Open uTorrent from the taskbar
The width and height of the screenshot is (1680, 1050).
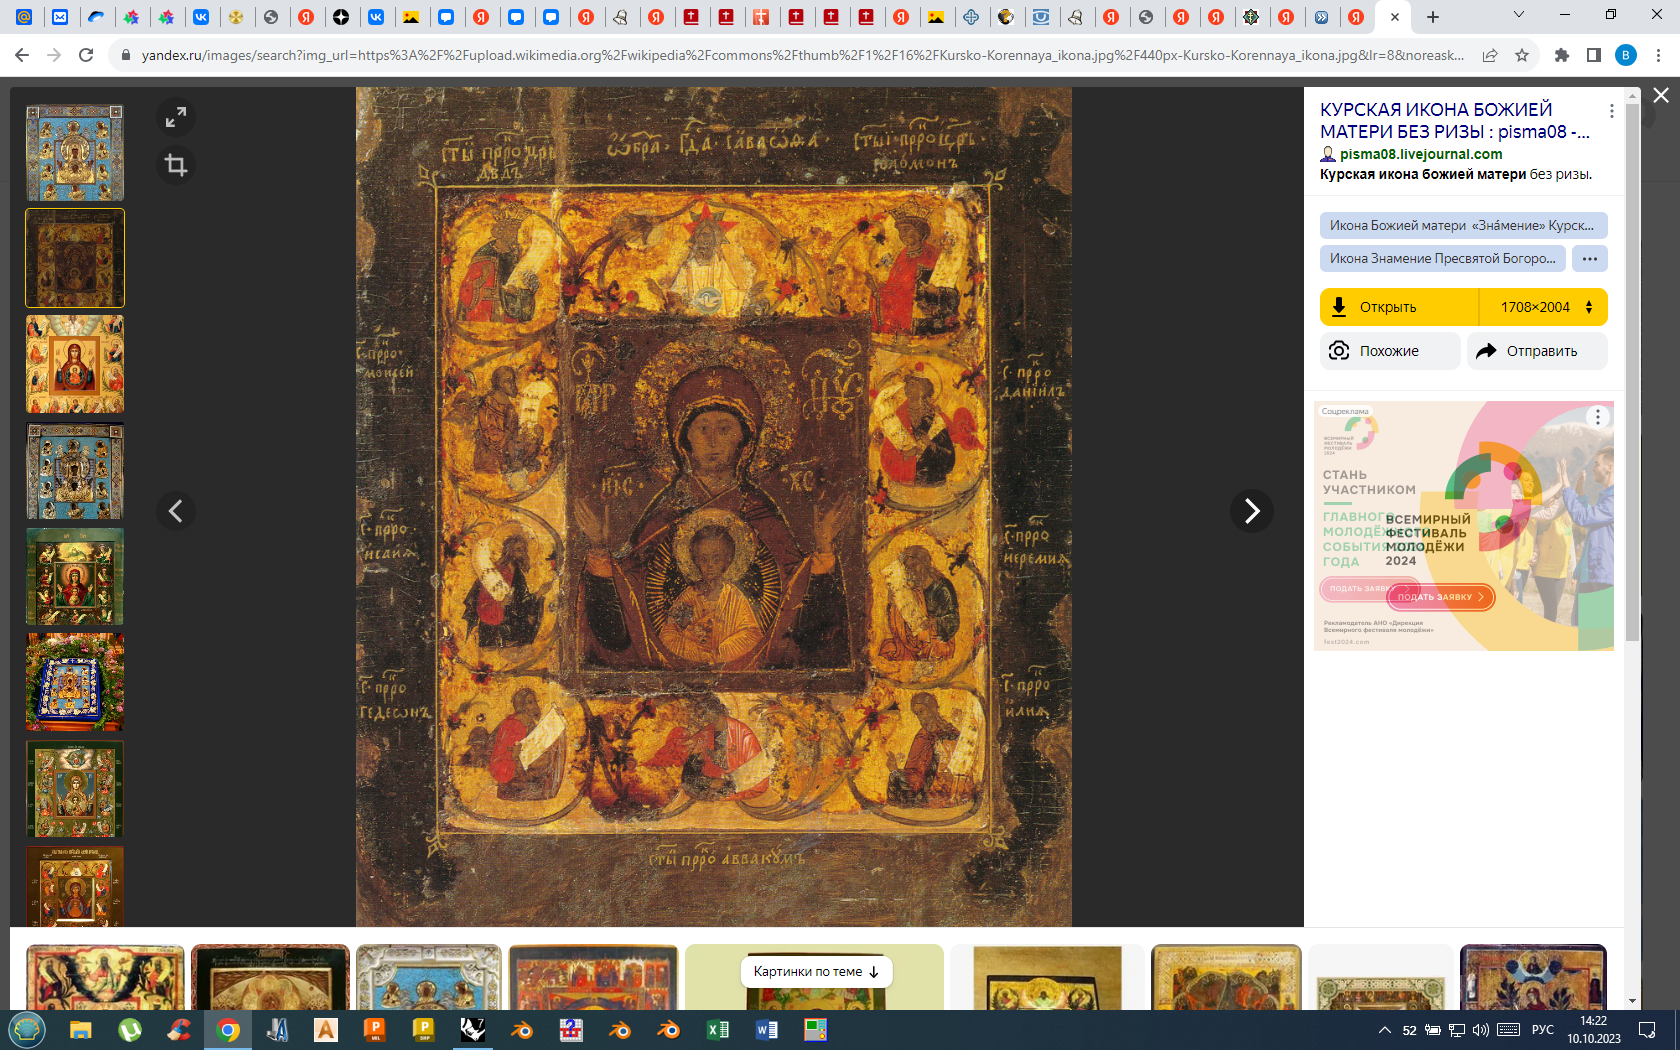[130, 1030]
